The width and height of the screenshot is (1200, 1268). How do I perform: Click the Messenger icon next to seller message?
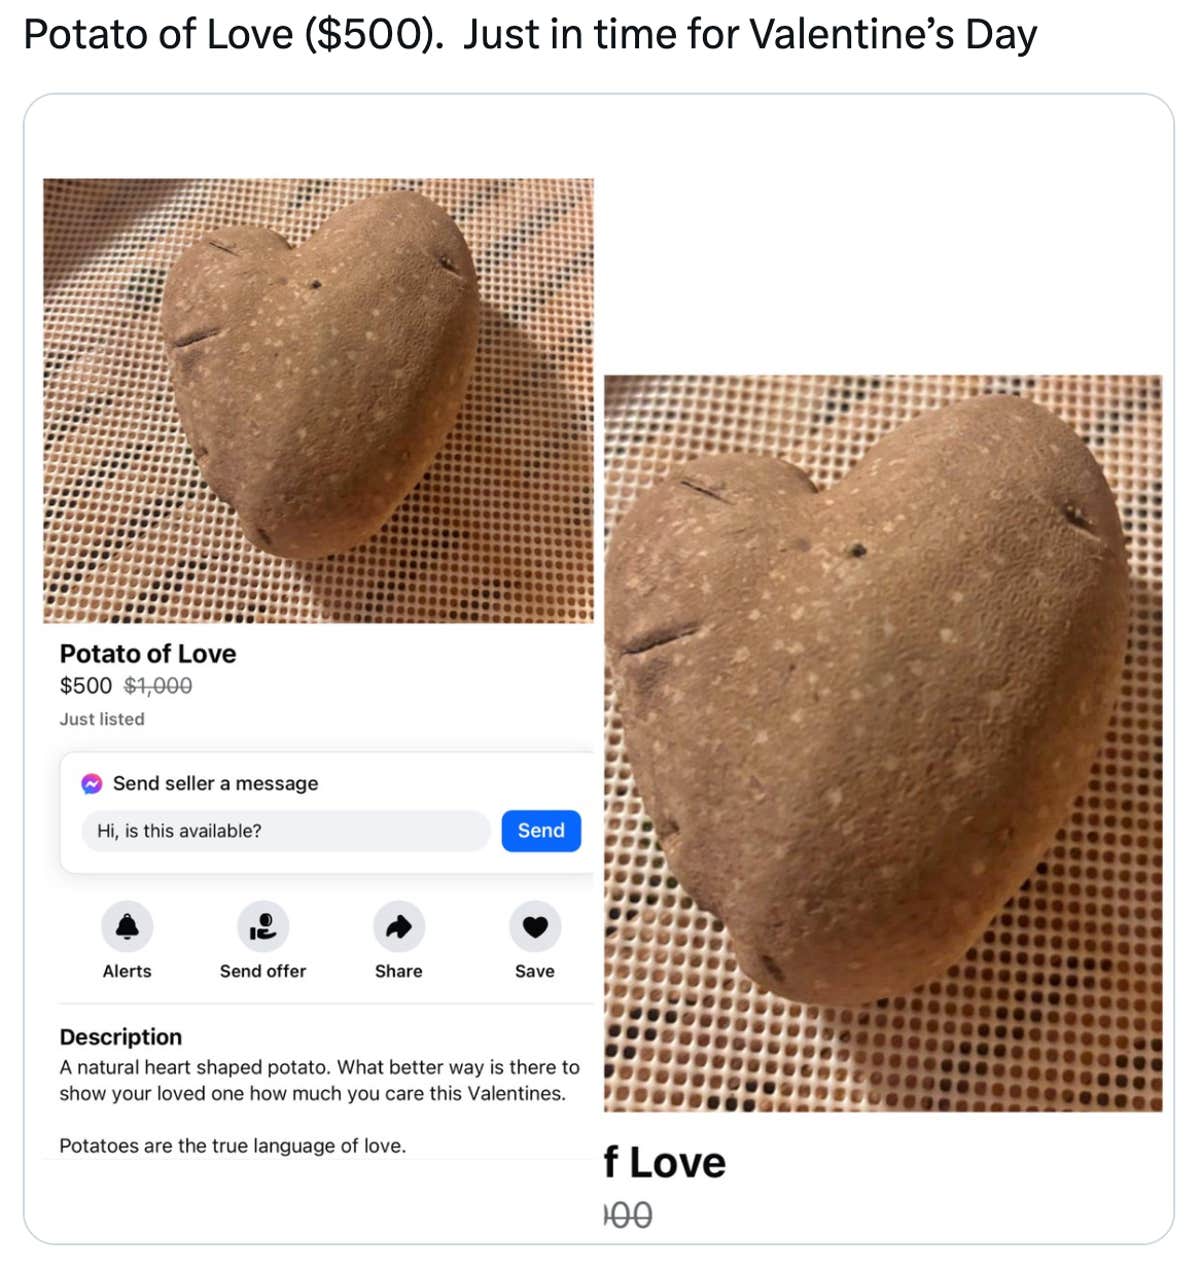(x=91, y=784)
